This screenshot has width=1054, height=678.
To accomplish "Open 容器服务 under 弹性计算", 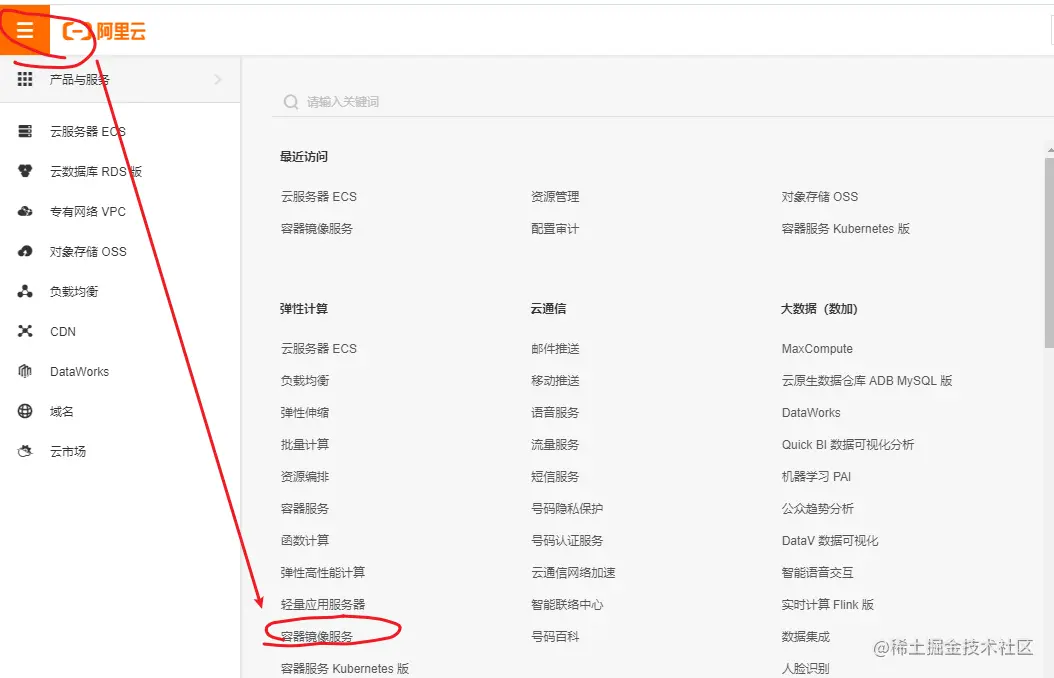I will (x=305, y=508).
